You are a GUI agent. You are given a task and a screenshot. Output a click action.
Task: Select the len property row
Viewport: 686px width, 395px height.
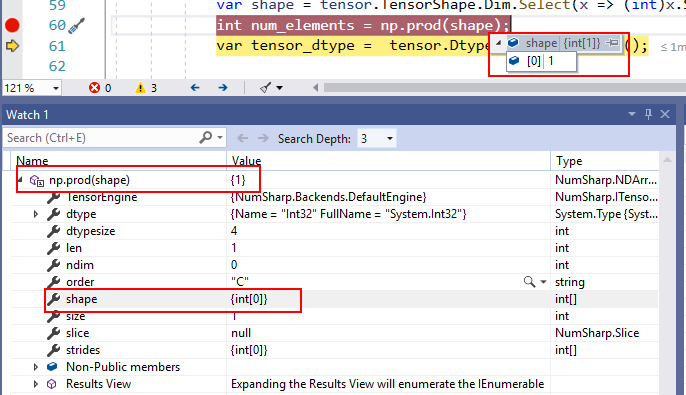tap(335, 248)
